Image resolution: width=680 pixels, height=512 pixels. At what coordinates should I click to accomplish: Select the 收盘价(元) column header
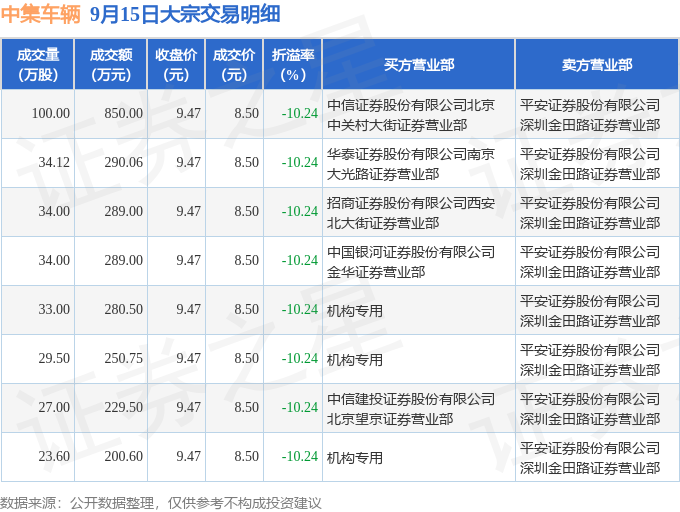pyautogui.click(x=176, y=65)
